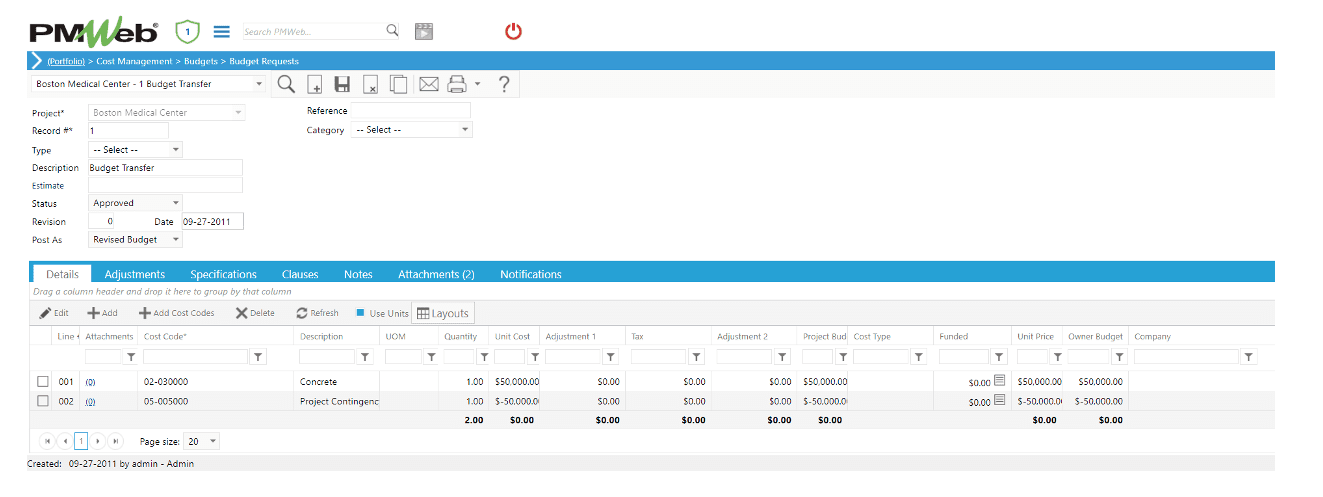Image resolution: width=1323 pixels, height=497 pixels.
Task: Go to last page of the grid
Action: point(115,441)
